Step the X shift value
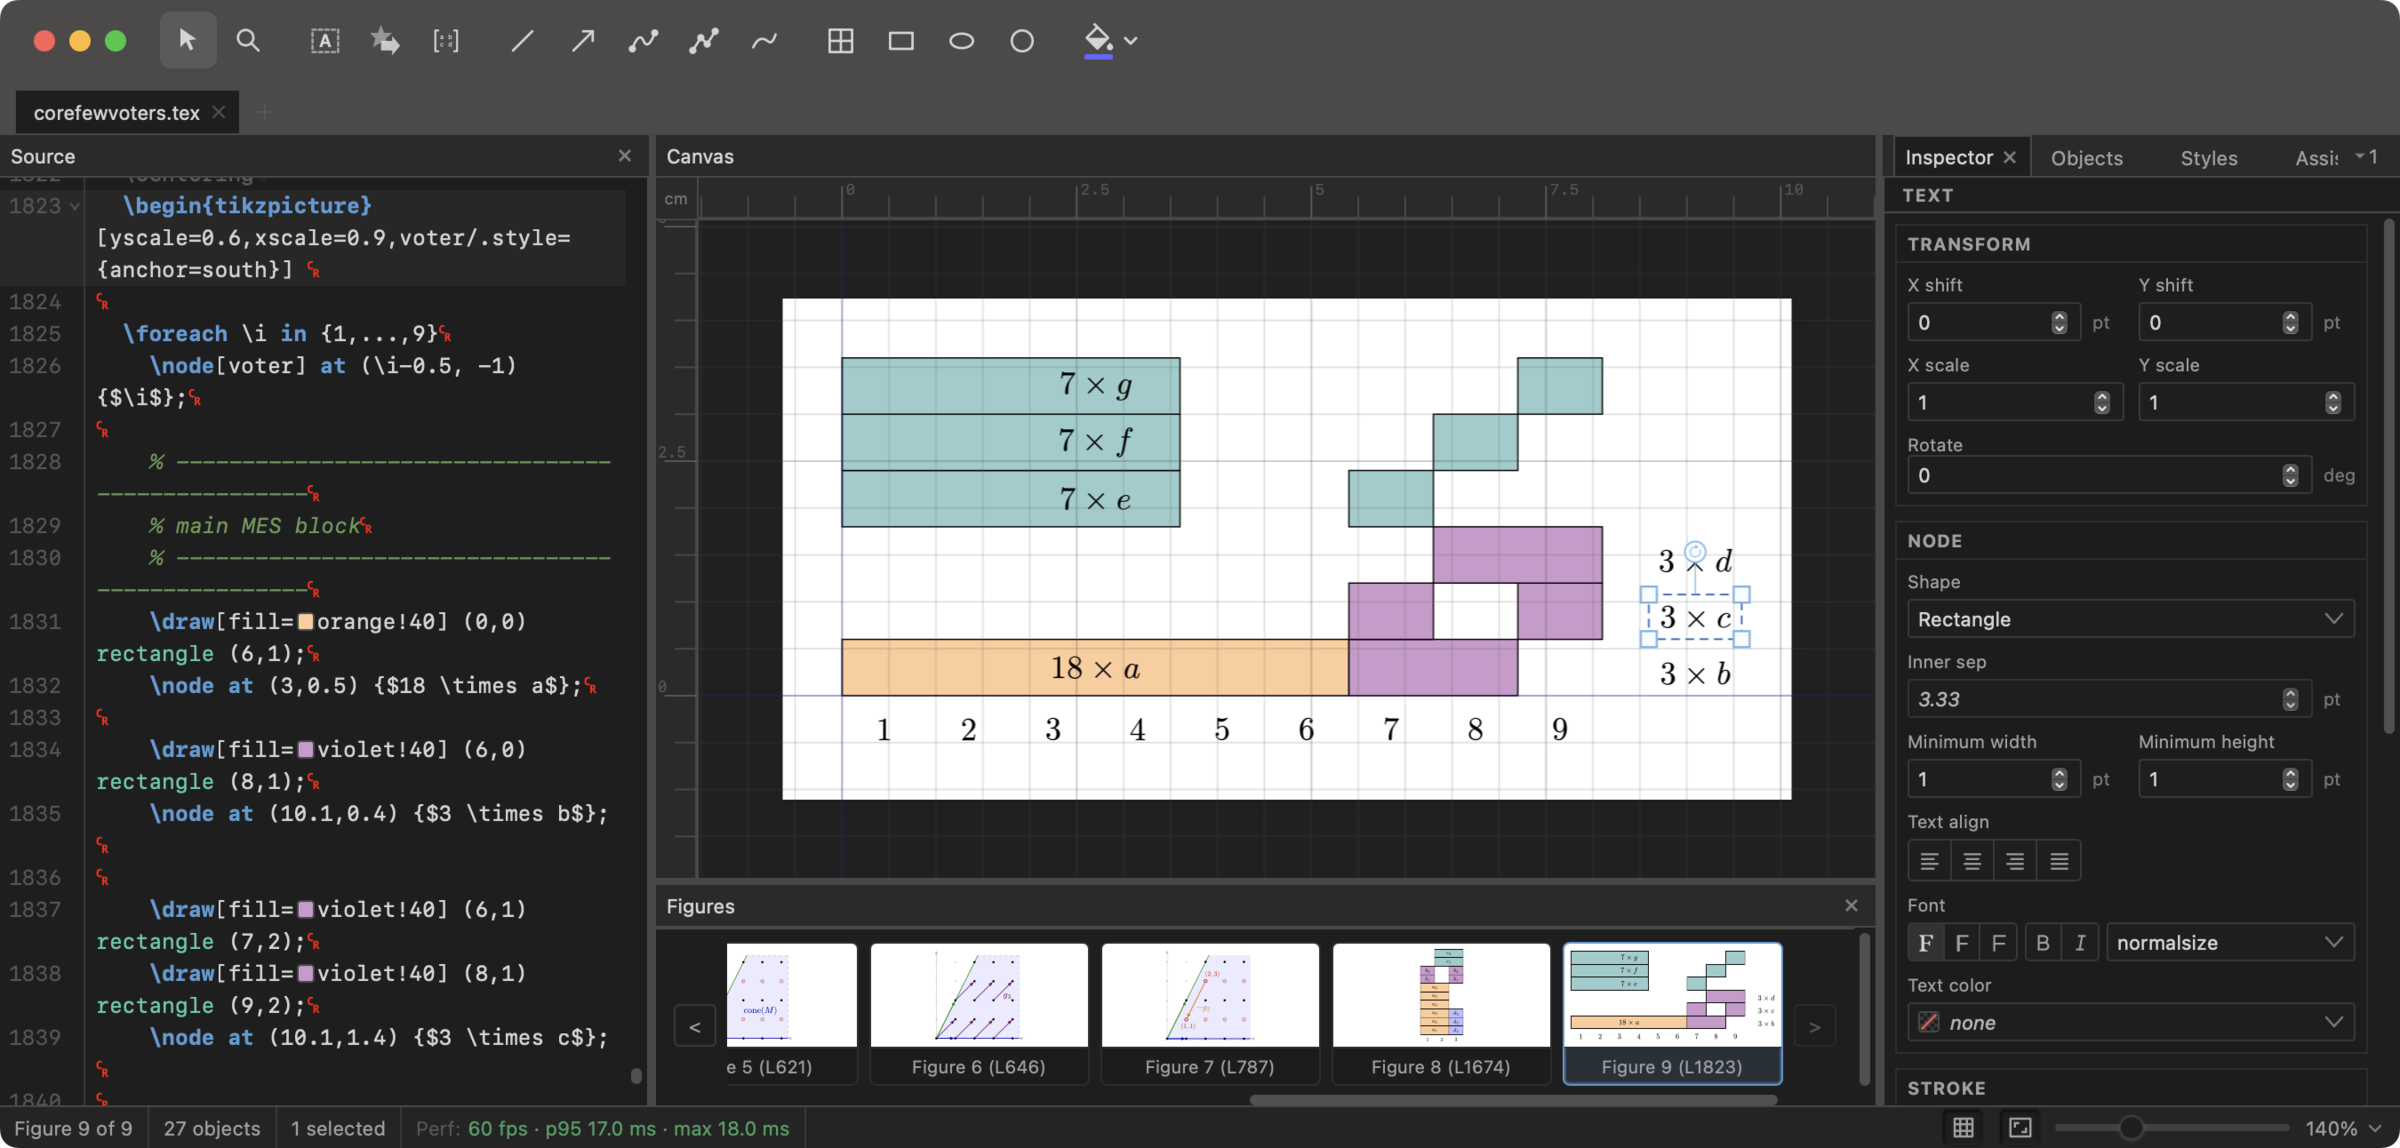 (2059, 322)
